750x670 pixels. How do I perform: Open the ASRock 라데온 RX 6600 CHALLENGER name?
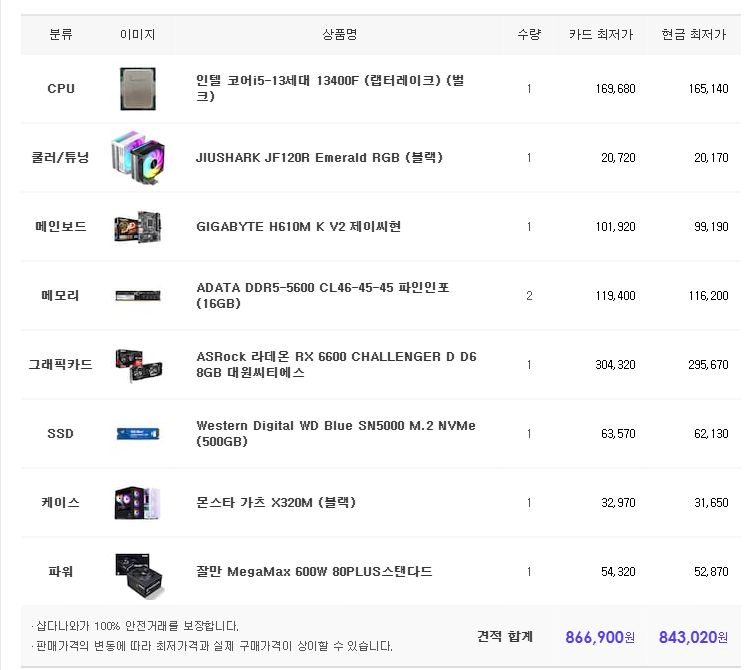click(336, 364)
